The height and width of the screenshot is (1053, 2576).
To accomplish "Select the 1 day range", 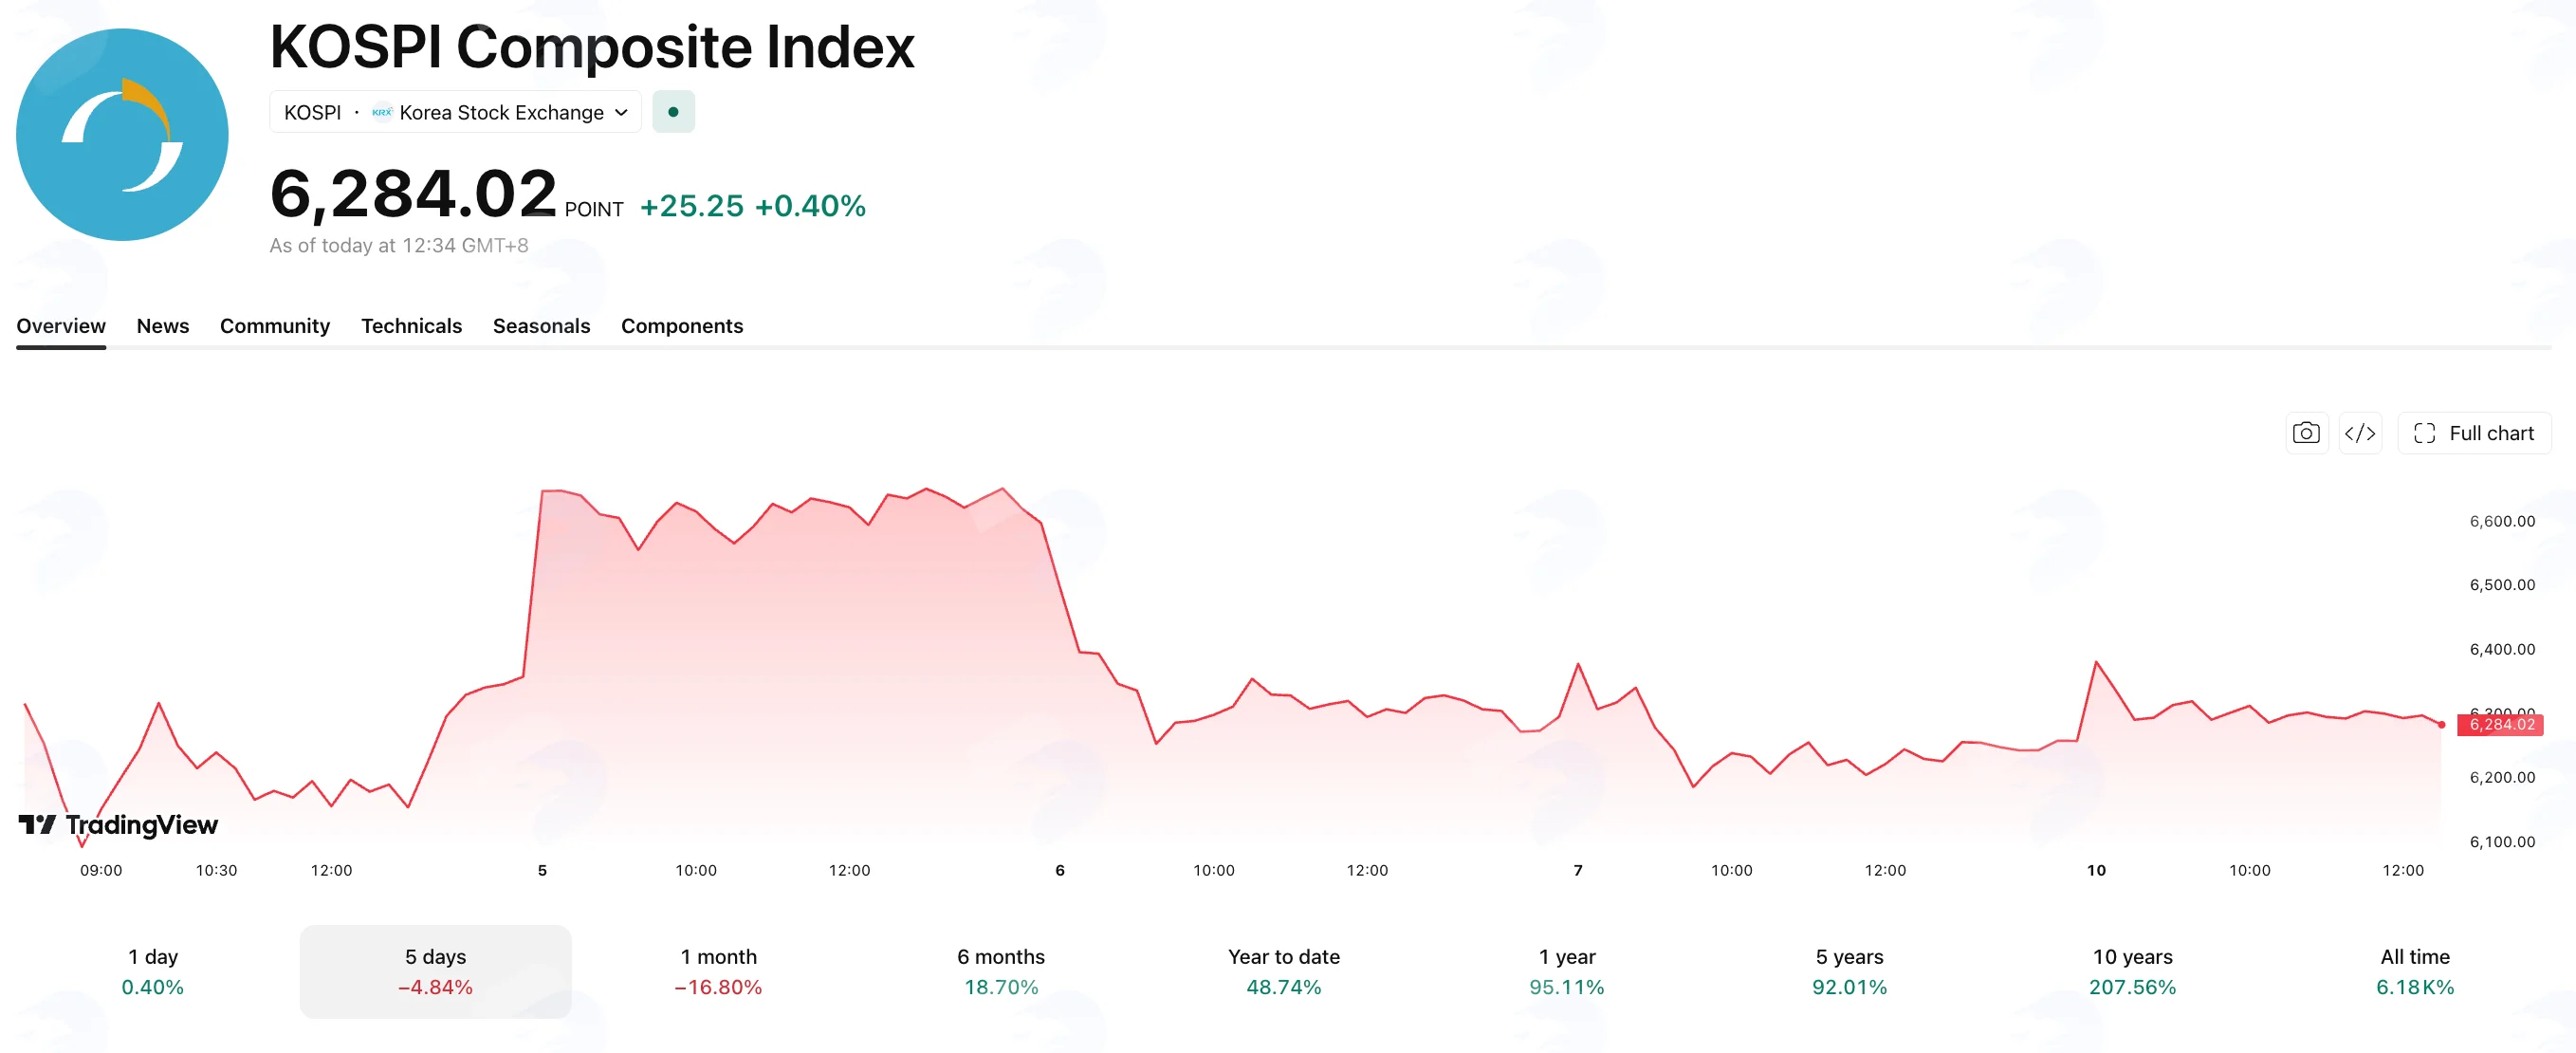I will coord(153,972).
